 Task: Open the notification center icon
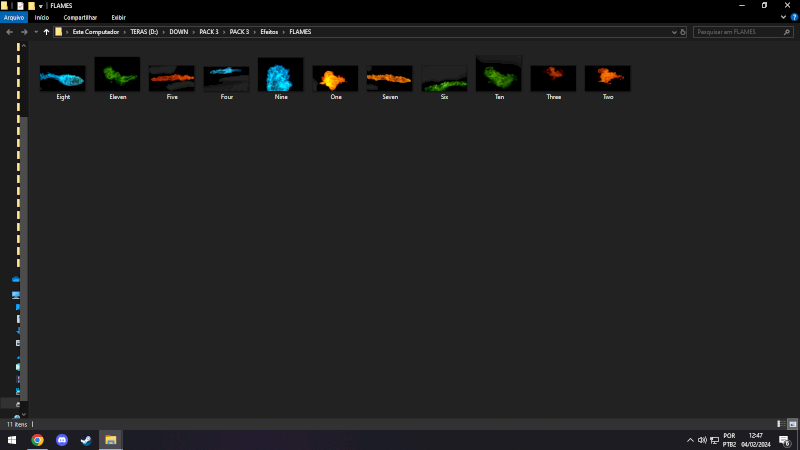[785, 440]
